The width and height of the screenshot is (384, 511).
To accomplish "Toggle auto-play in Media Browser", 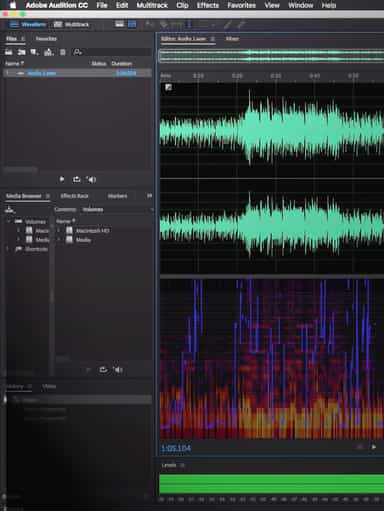I will [118, 370].
